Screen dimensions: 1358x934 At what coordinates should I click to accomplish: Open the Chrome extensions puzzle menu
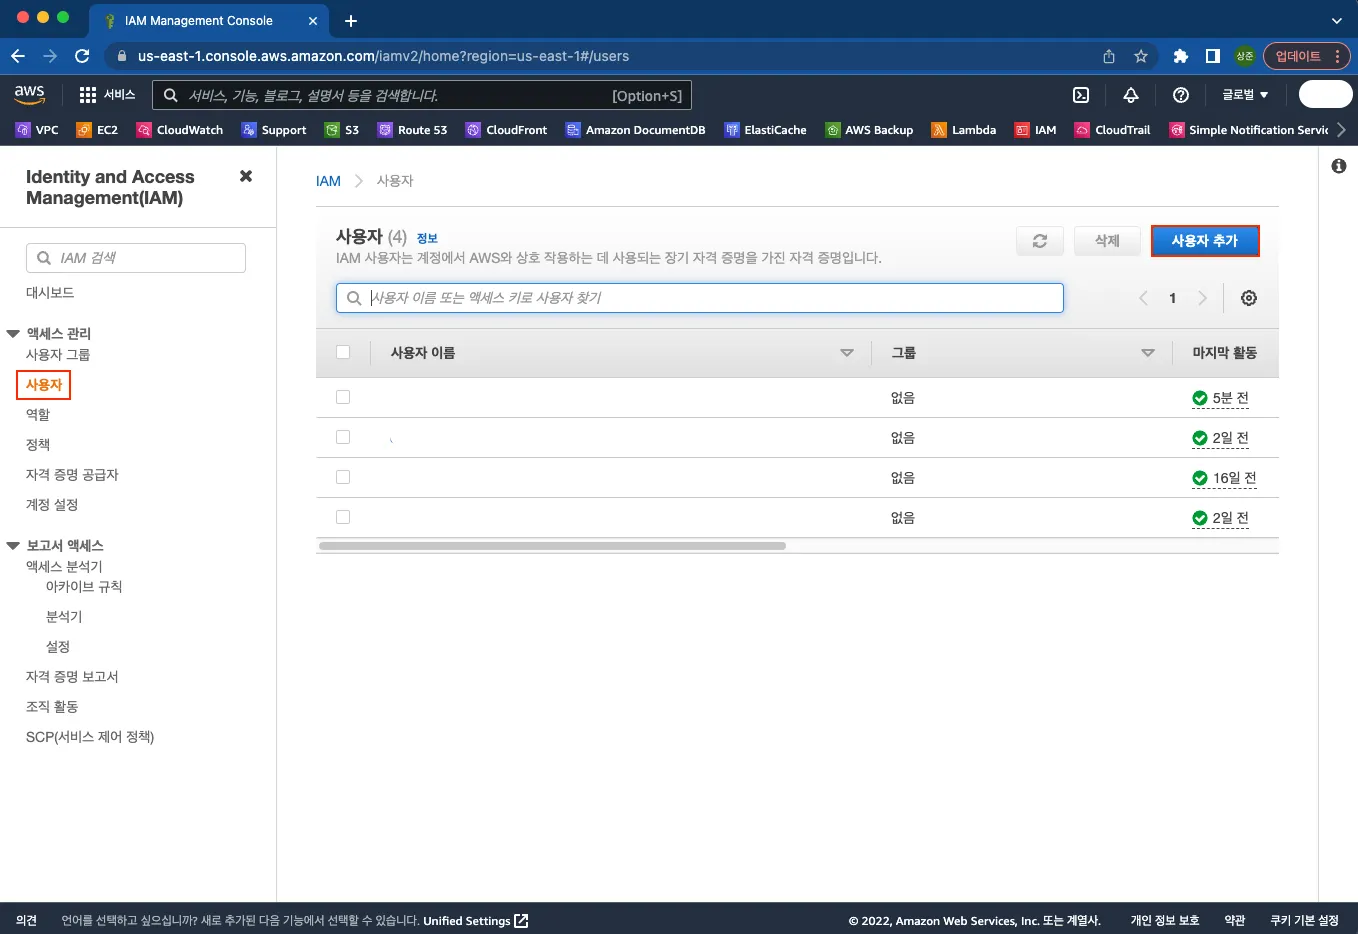pos(1181,56)
